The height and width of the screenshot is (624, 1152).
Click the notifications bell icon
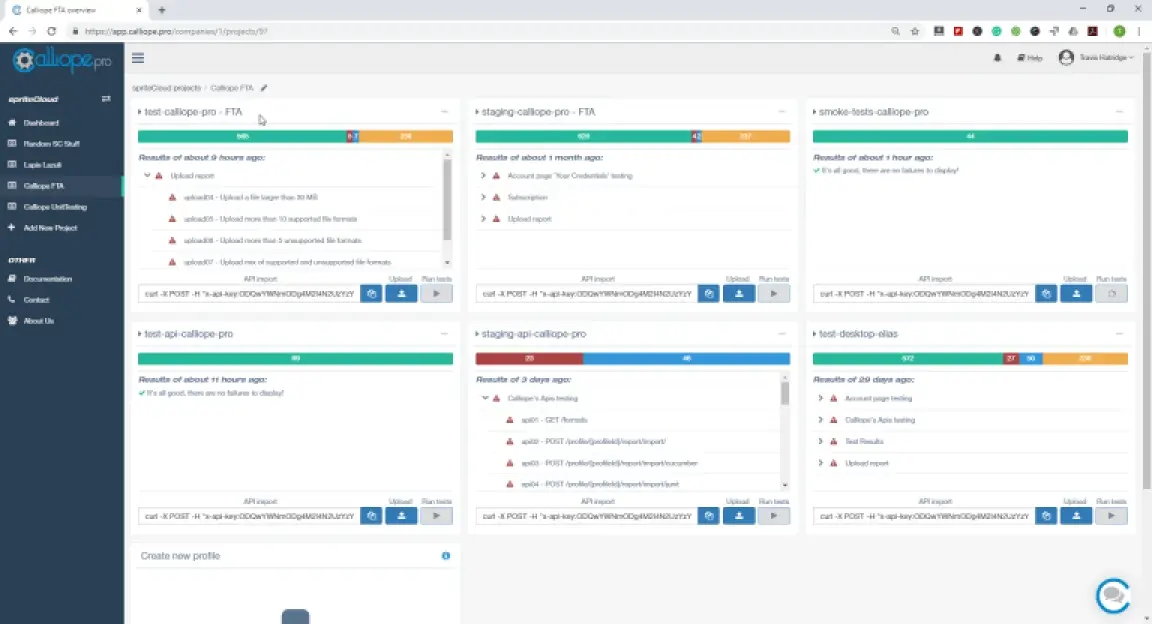pos(997,57)
